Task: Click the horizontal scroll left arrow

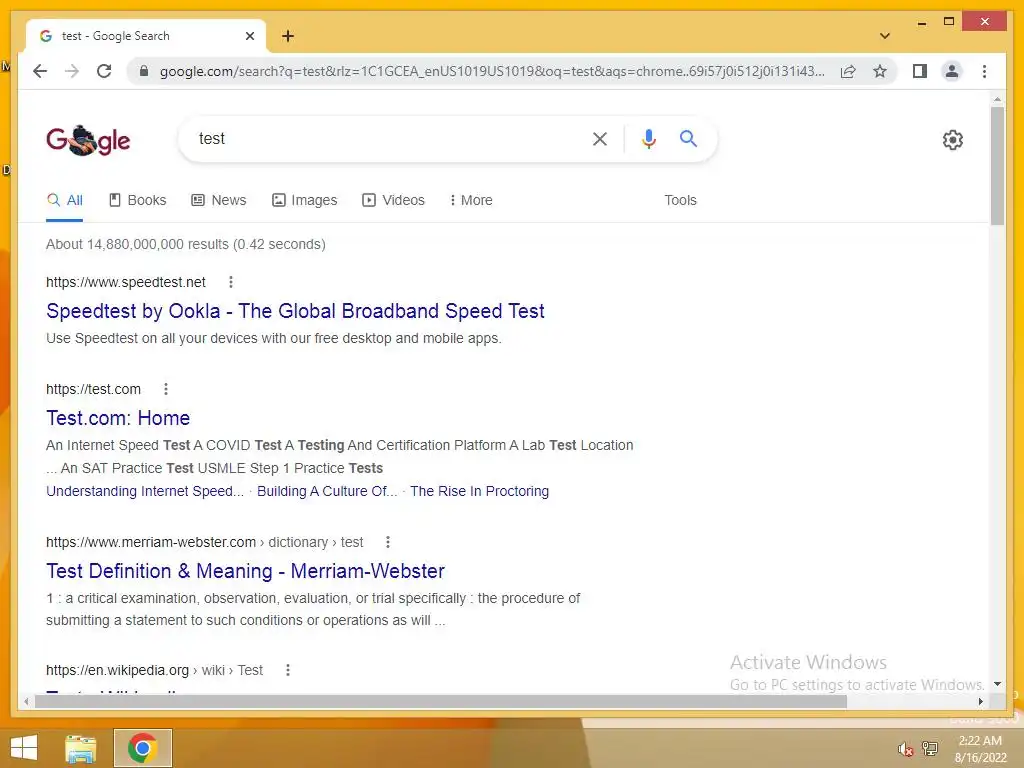Action: (26, 701)
